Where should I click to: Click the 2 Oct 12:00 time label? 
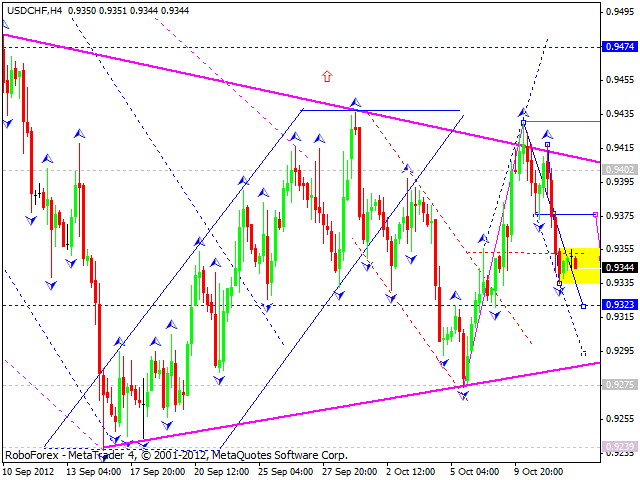(x=411, y=472)
